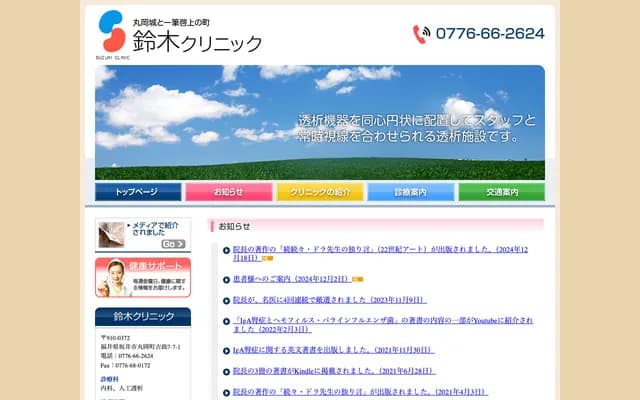Open the クリニックの紹介 navigation tab
This screenshot has width=640, height=400.
[320, 192]
